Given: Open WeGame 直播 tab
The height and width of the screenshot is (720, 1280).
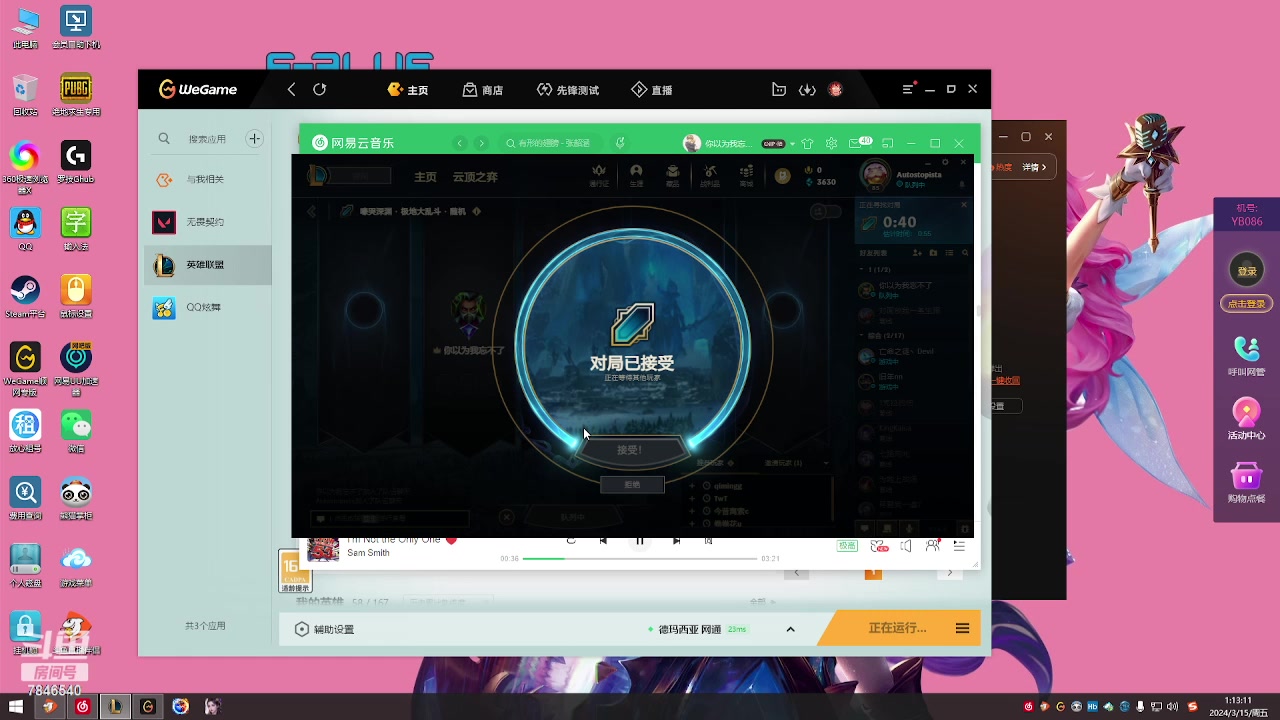Looking at the screenshot, I should coord(652,90).
